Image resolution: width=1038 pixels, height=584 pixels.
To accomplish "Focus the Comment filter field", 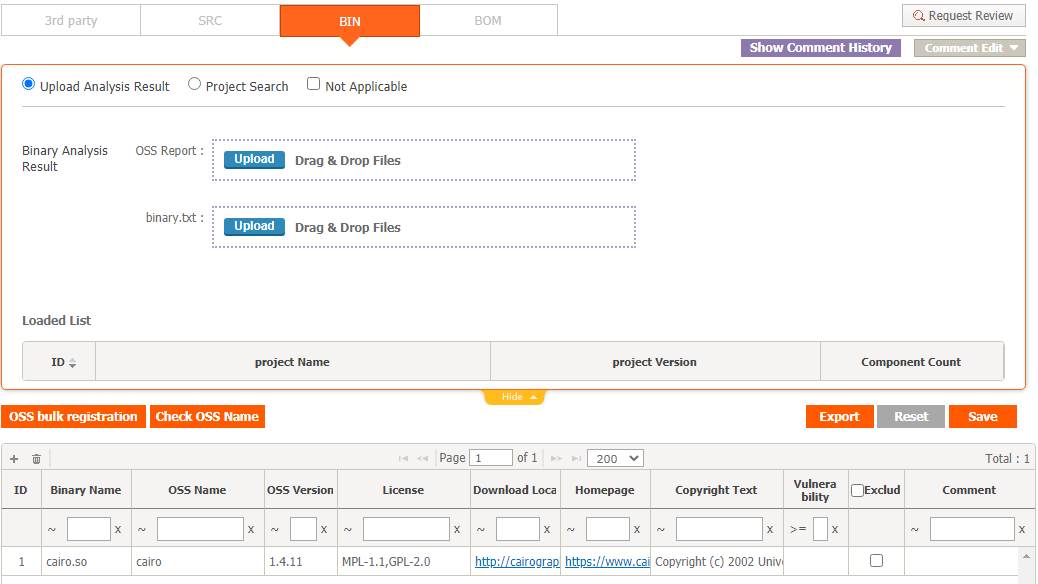I will (x=972, y=529).
